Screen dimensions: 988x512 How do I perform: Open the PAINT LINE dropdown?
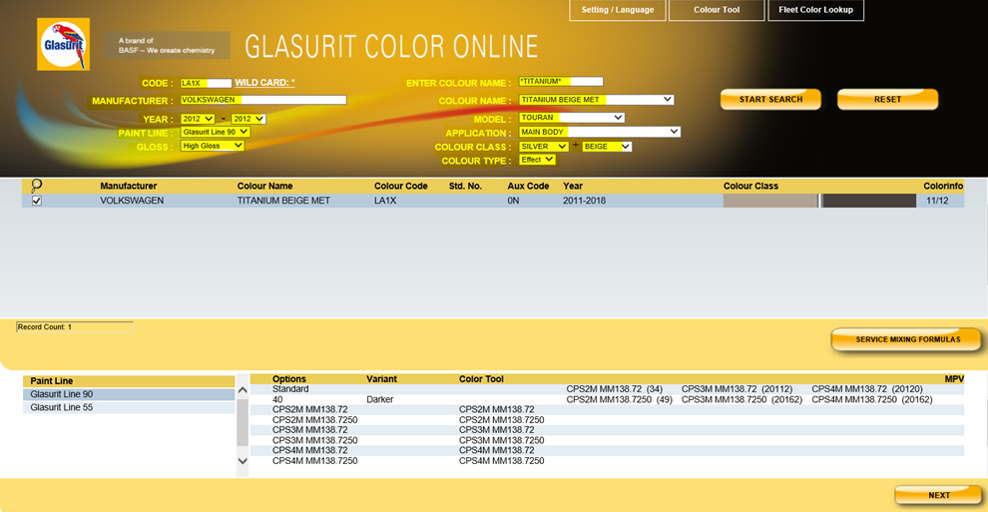click(x=215, y=132)
